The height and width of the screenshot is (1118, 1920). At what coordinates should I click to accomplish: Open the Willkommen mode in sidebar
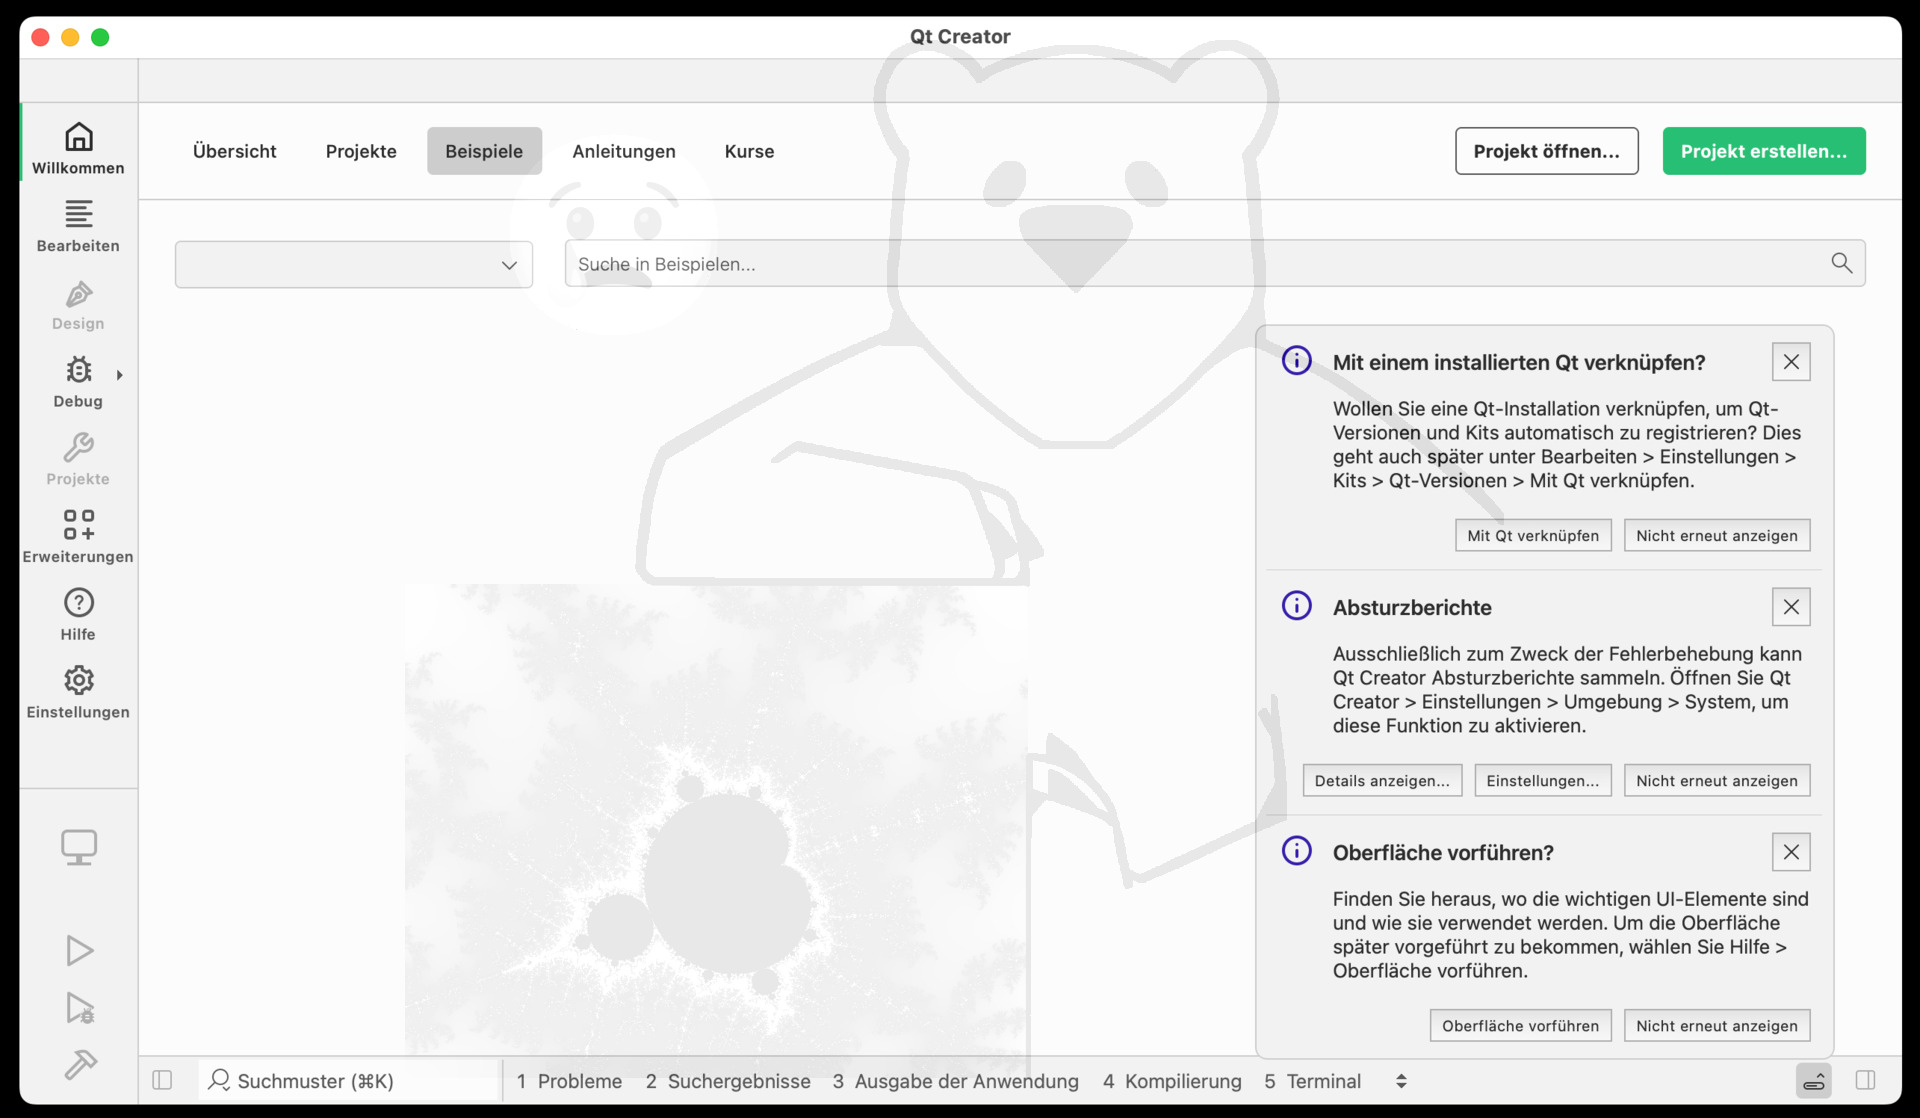click(78, 146)
